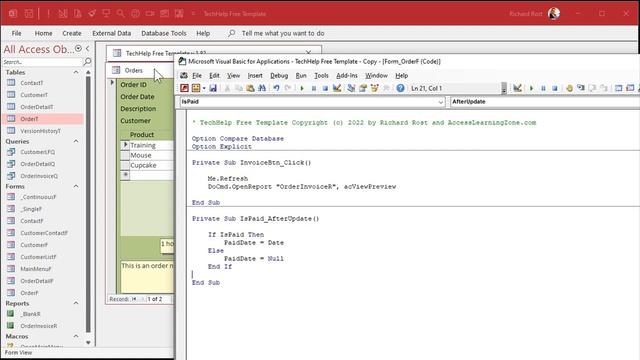Open the VBA editor Tools menu
Image resolution: width=640 pixels, height=360 pixels.
321,76
